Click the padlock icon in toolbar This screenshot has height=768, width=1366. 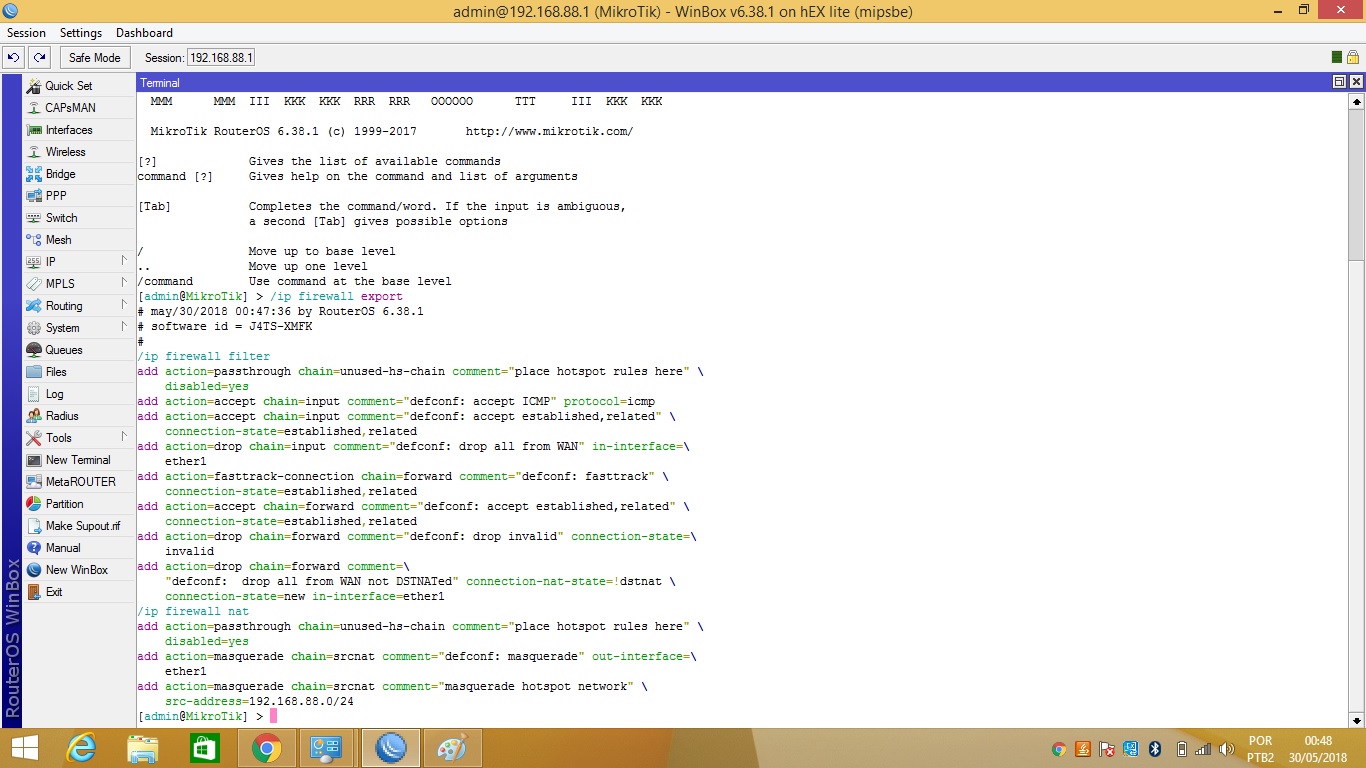coord(1352,58)
